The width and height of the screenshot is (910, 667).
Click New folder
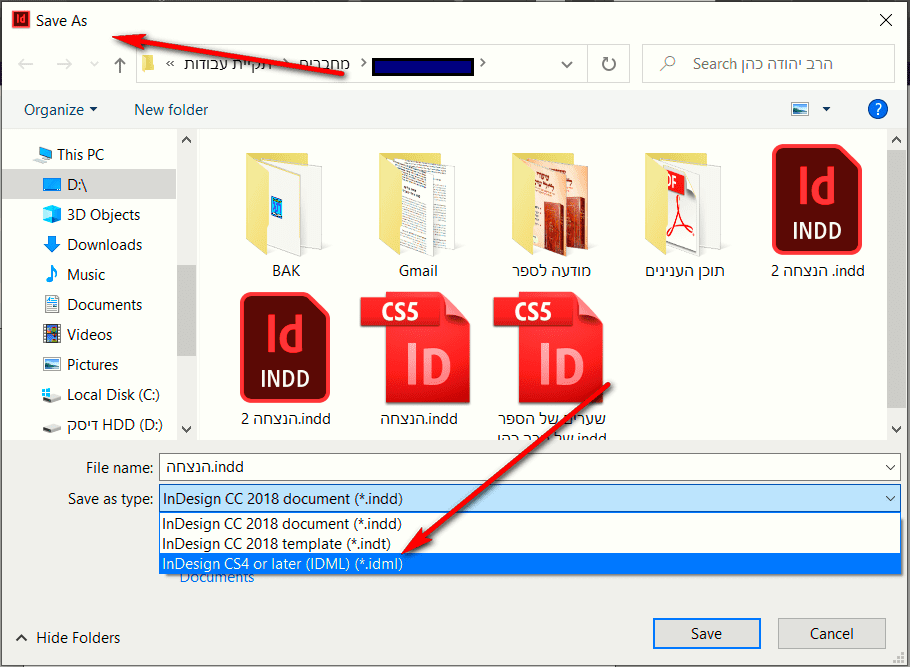(171, 110)
